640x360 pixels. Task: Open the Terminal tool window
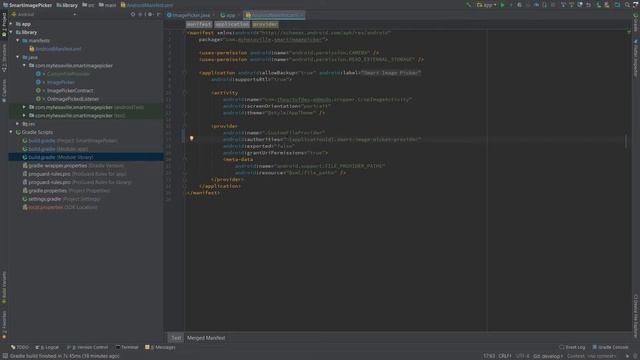(x=127, y=347)
